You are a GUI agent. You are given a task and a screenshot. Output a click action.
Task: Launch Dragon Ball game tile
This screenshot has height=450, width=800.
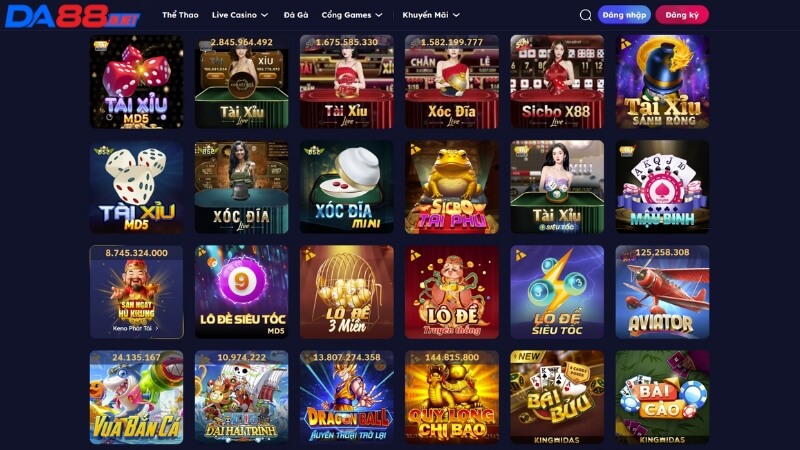point(346,397)
